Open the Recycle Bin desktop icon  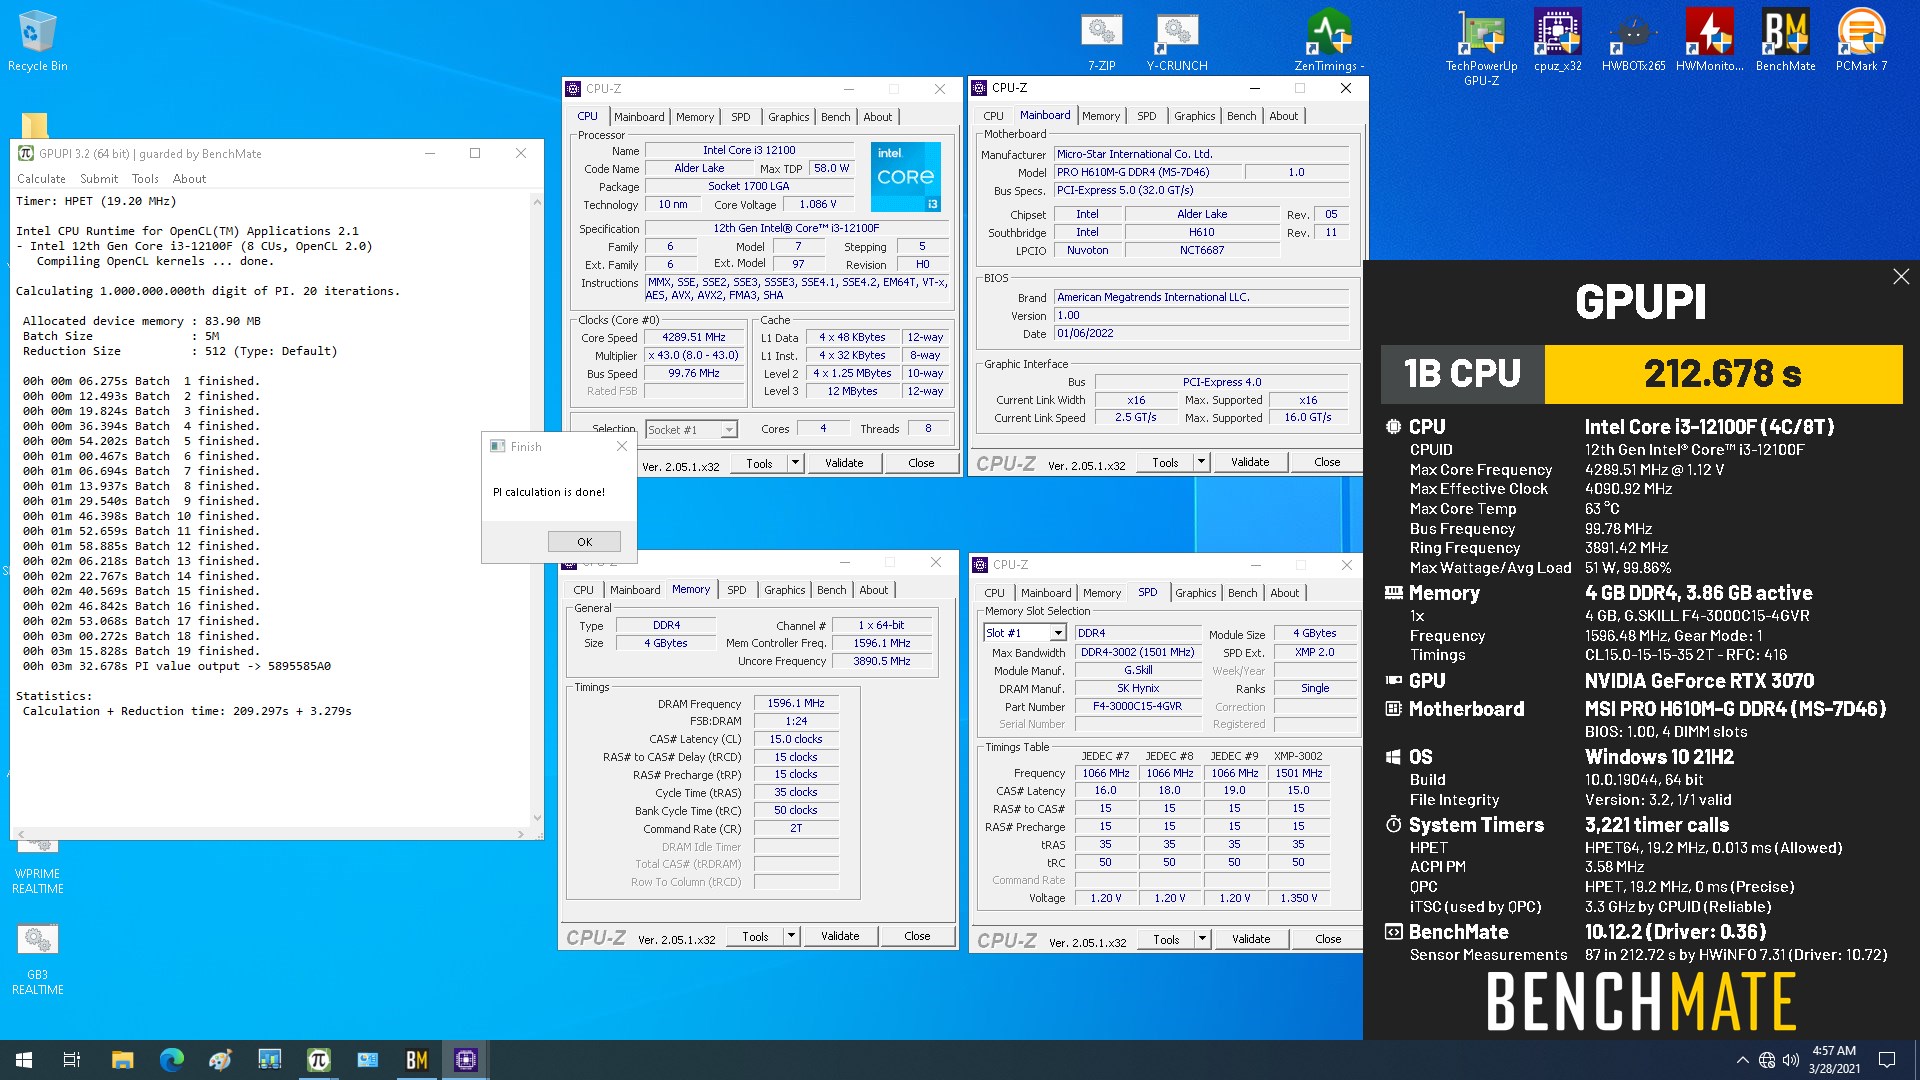tap(37, 40)
